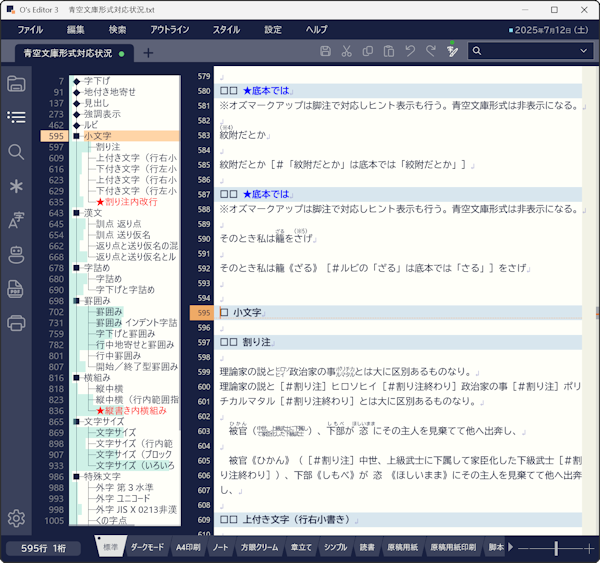The width and height of the screenshot is (600, 563).
Task: Select 行中罫囲み outline item
Action: tap(118, 356)
